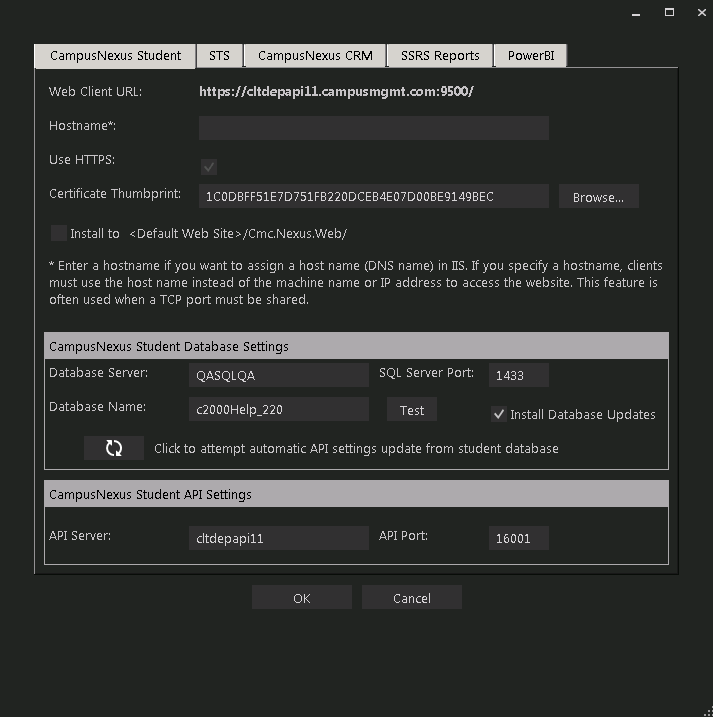Select the PowerBI tab
713x717 pixels.
(531, 56)
